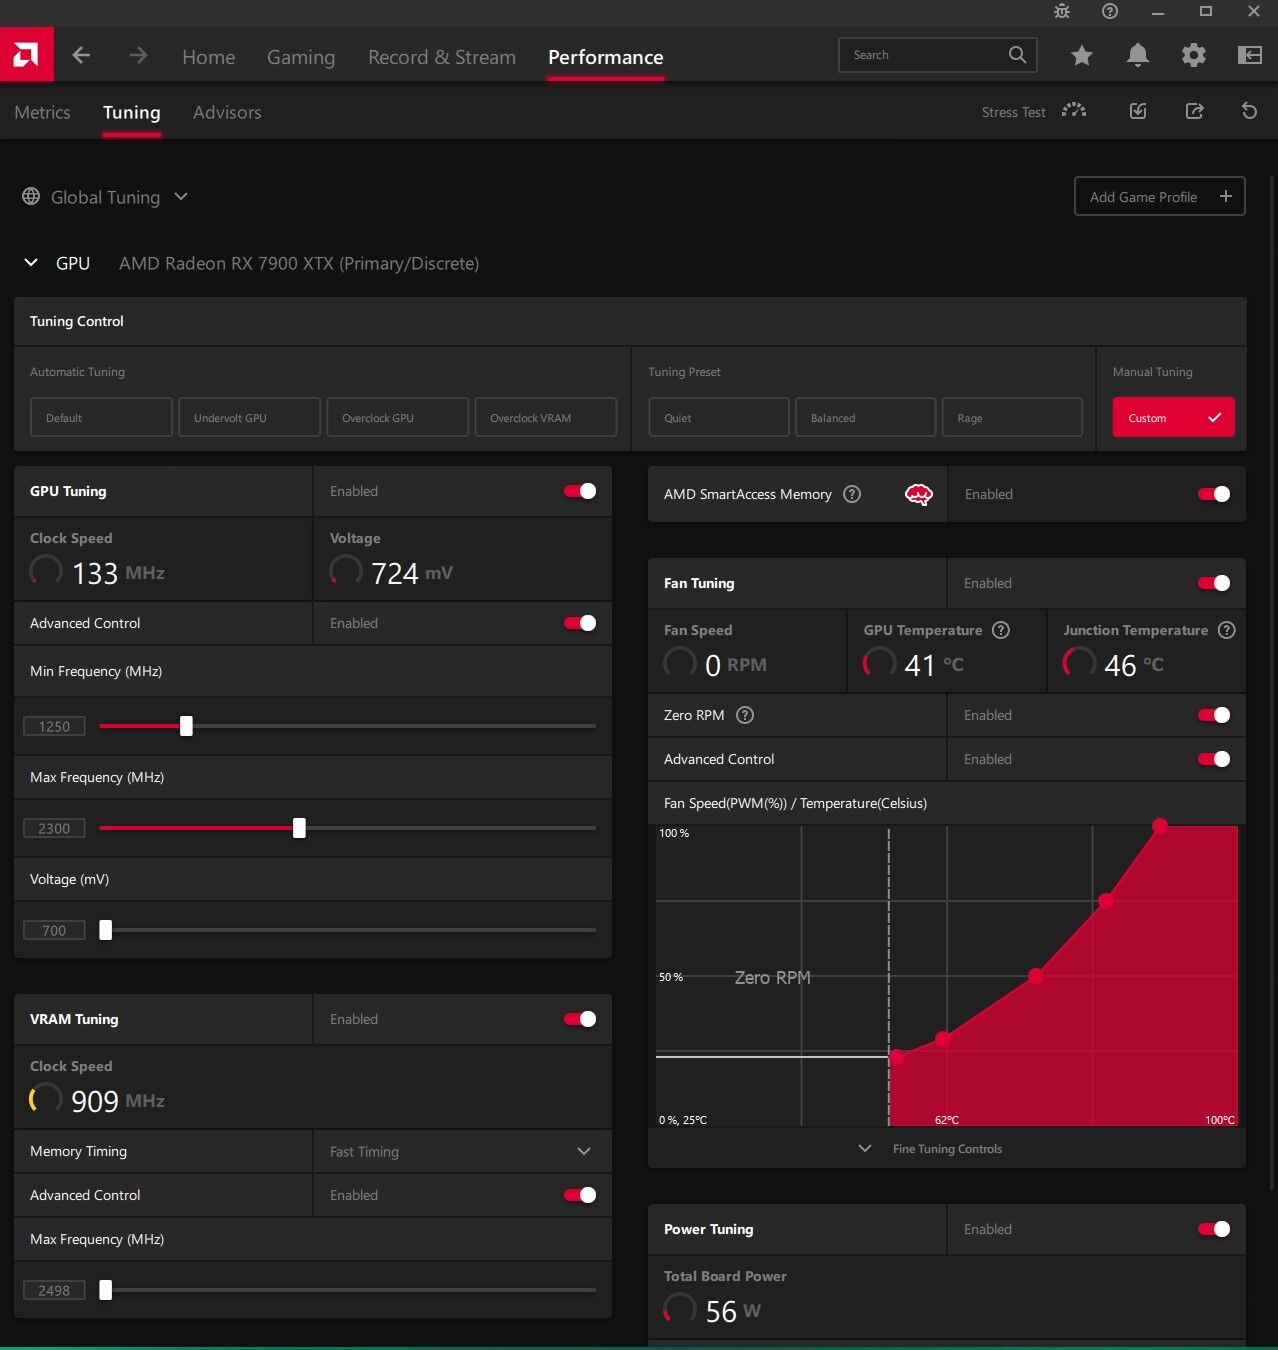Toggle the sidebar panel icon
Viewport: 1278px width, 1350px height.
(x=1250, y=56)
